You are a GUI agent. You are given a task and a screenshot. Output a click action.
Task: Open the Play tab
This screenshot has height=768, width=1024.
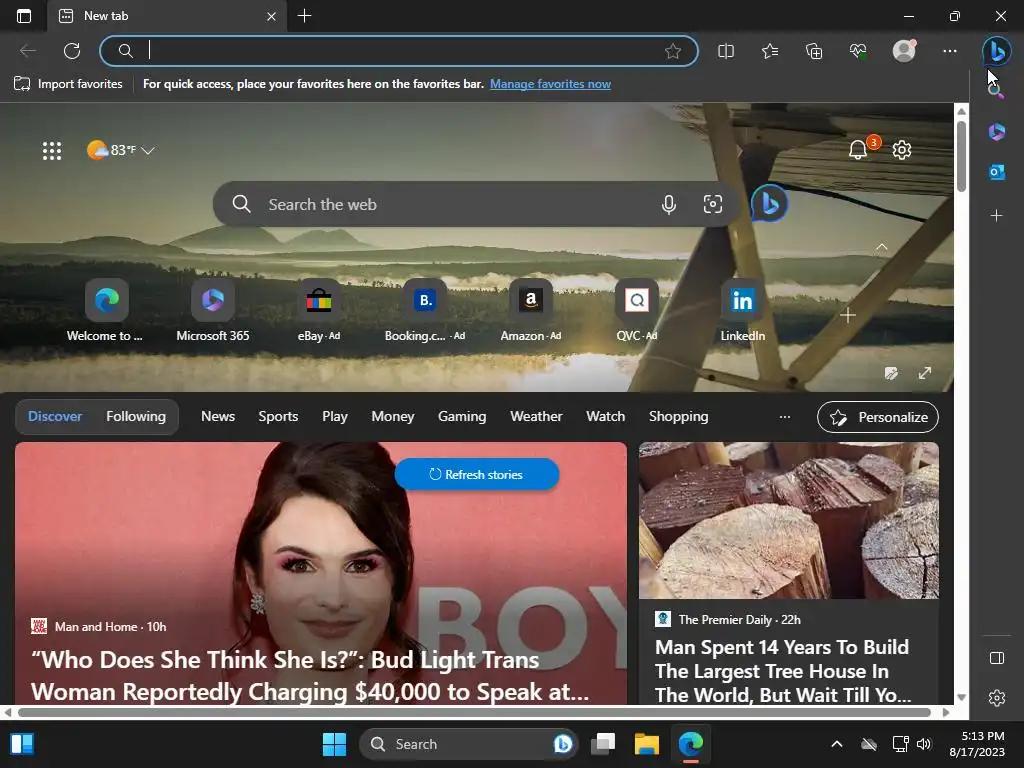pos(334,417)
